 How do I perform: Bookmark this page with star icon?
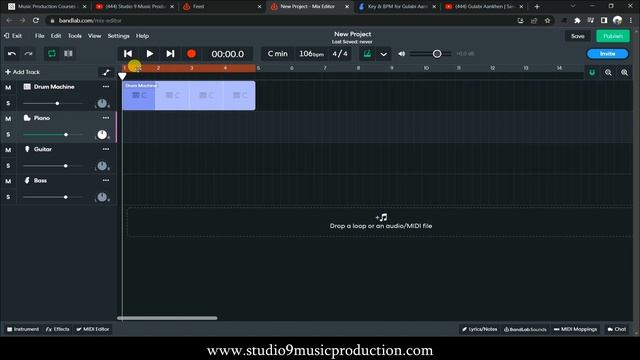(x=547, y=20)
